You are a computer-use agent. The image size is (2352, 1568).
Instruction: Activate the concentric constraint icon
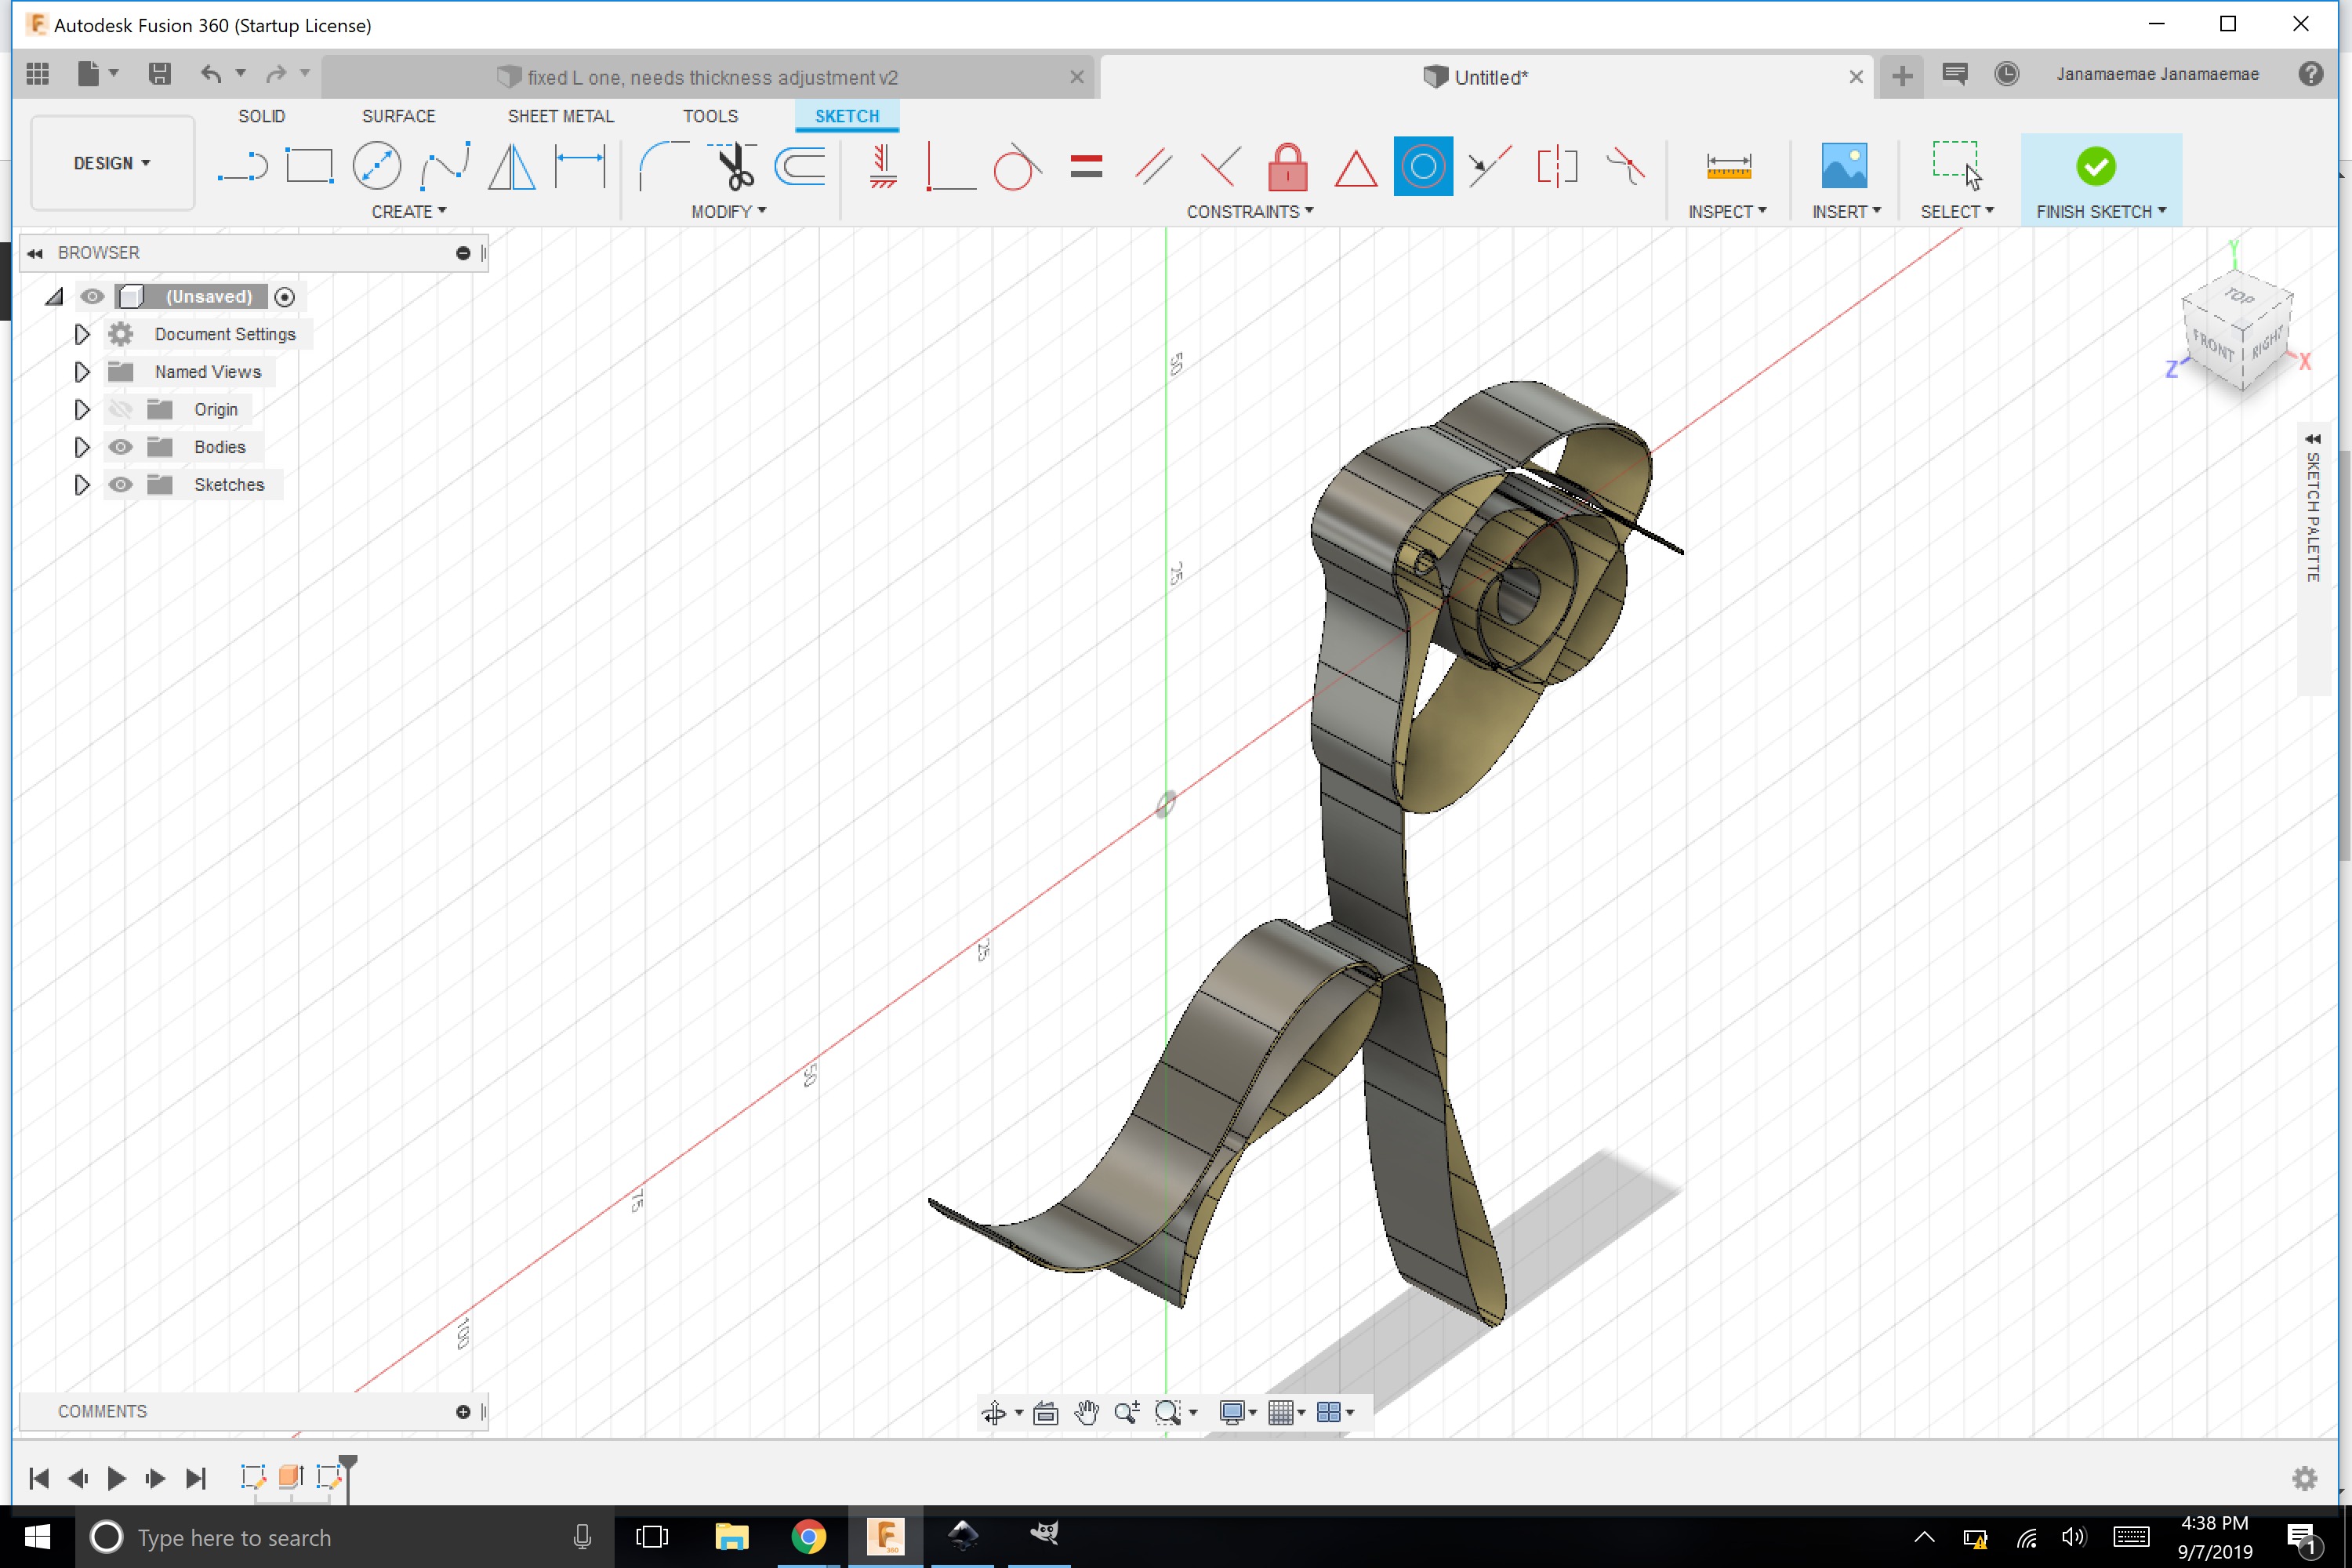[x=1422, y=166]
